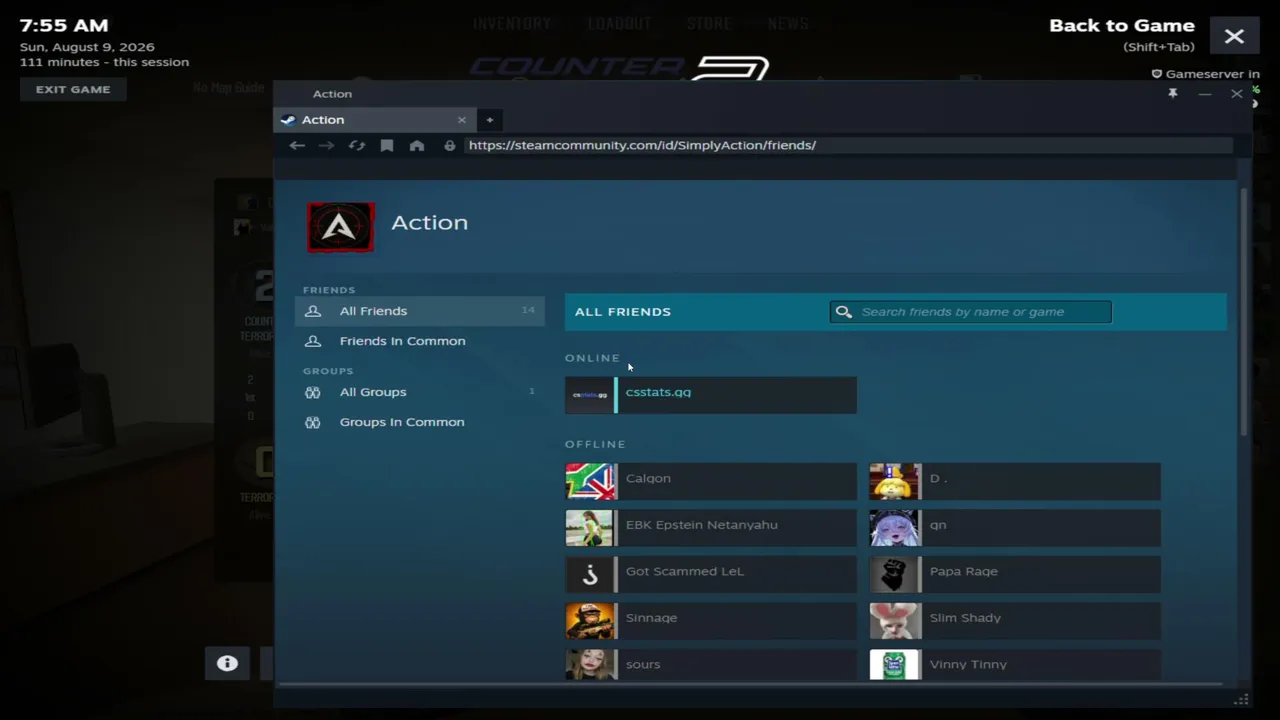The height and width of the screenshot is (720, 1280).
Task: Click the All Friends person icon
Action: coord(313,311)
